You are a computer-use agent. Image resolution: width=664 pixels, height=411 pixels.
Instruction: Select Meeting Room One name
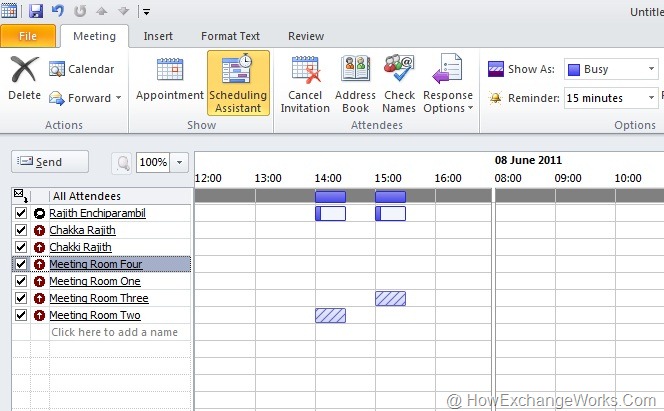[x=95, y=281]
